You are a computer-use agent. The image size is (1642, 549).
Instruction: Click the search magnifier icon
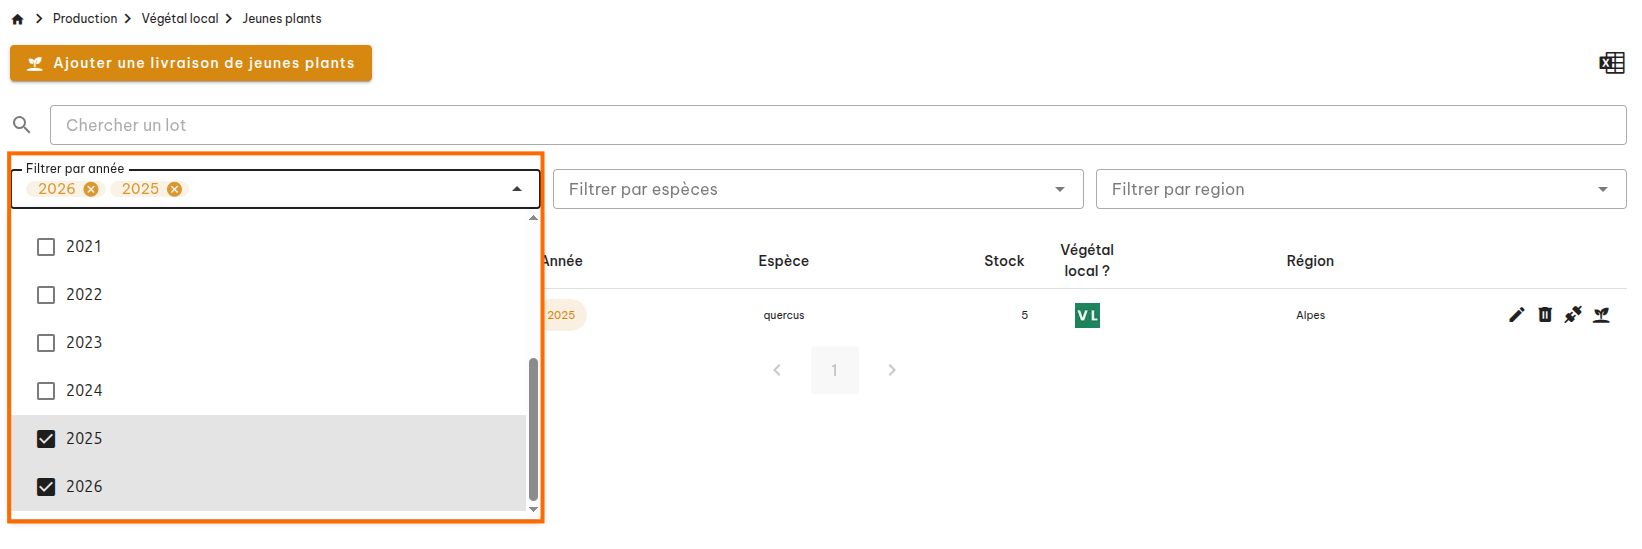click(x=21, y=125)
